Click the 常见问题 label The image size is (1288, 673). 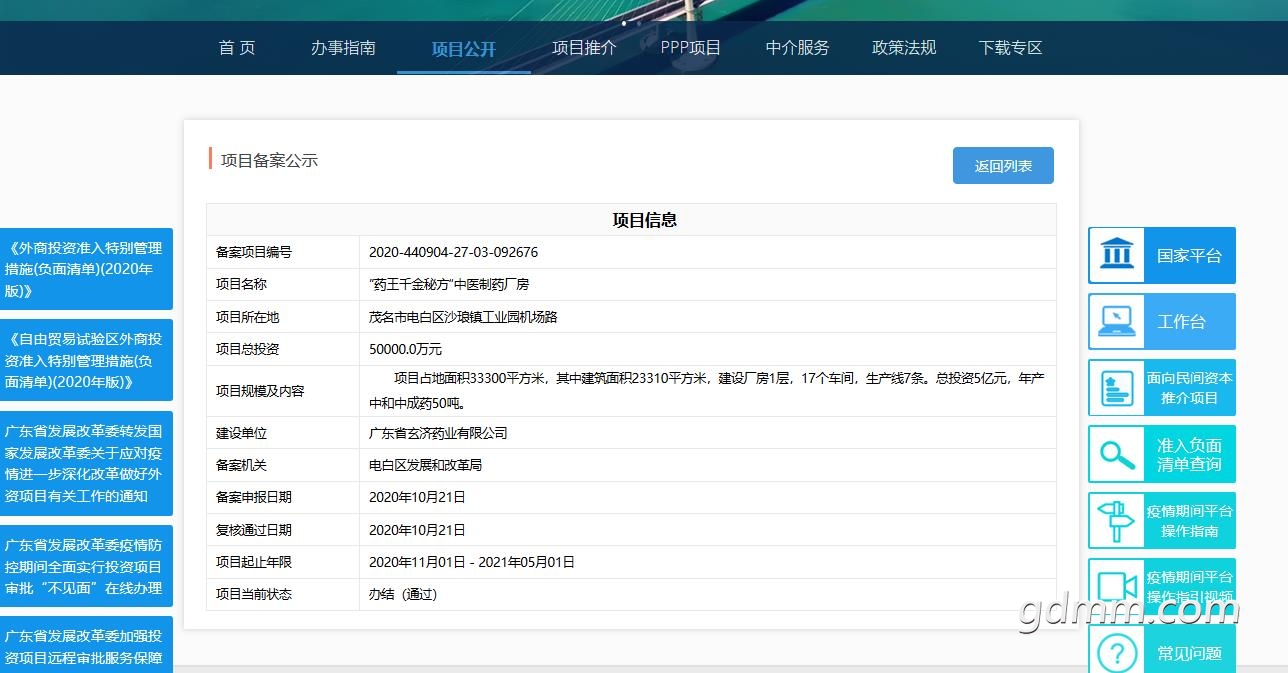pyautogui.click(x=1189, y=653)
